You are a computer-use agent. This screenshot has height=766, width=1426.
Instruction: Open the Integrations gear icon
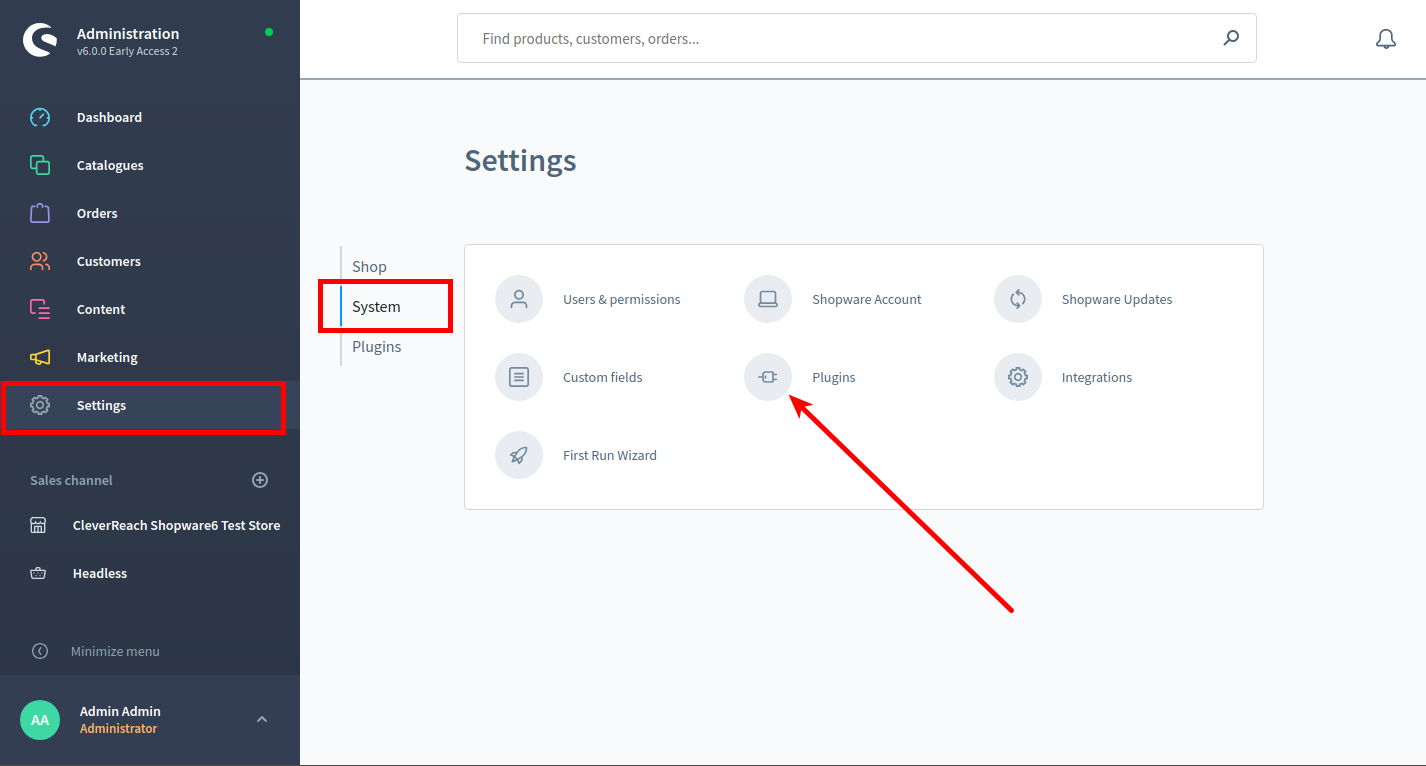[x=1018, y=377]
